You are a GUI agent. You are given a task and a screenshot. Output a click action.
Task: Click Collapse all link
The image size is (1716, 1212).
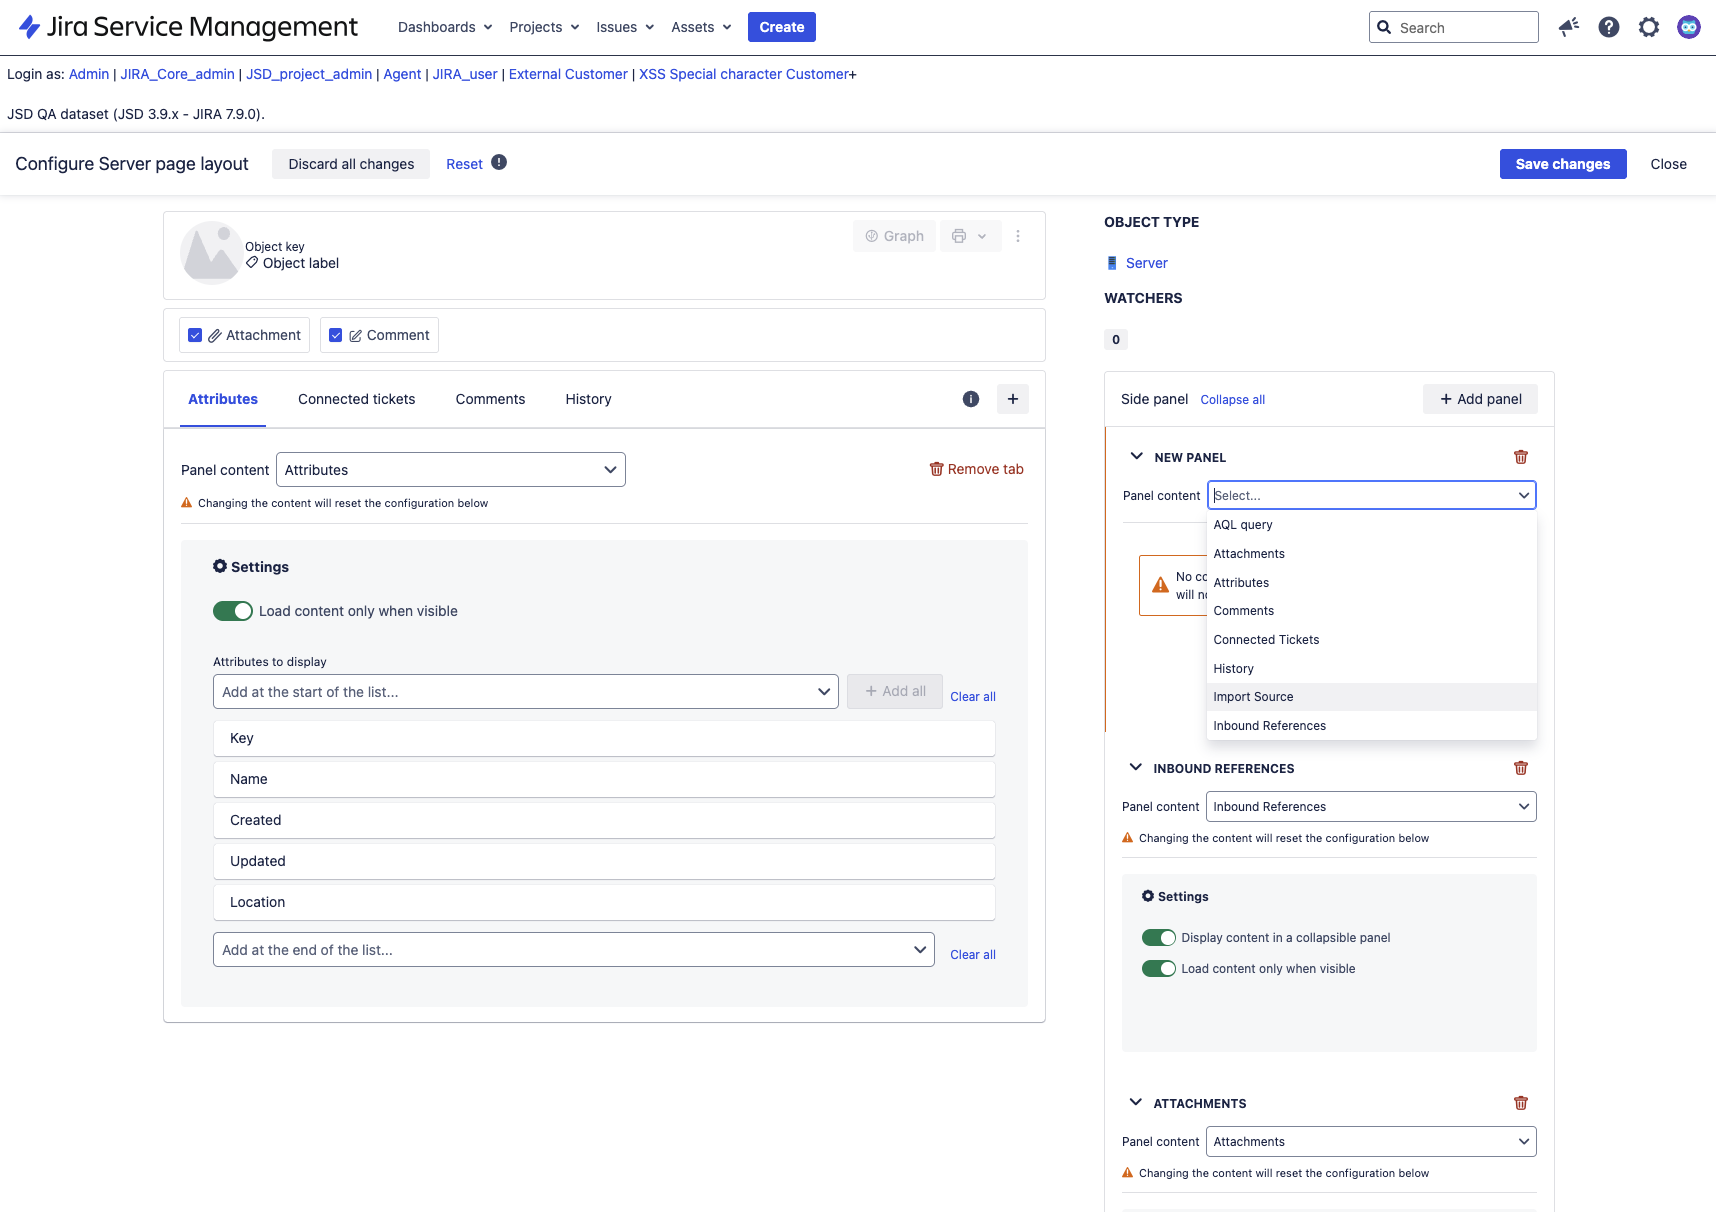coord(1232,400)
